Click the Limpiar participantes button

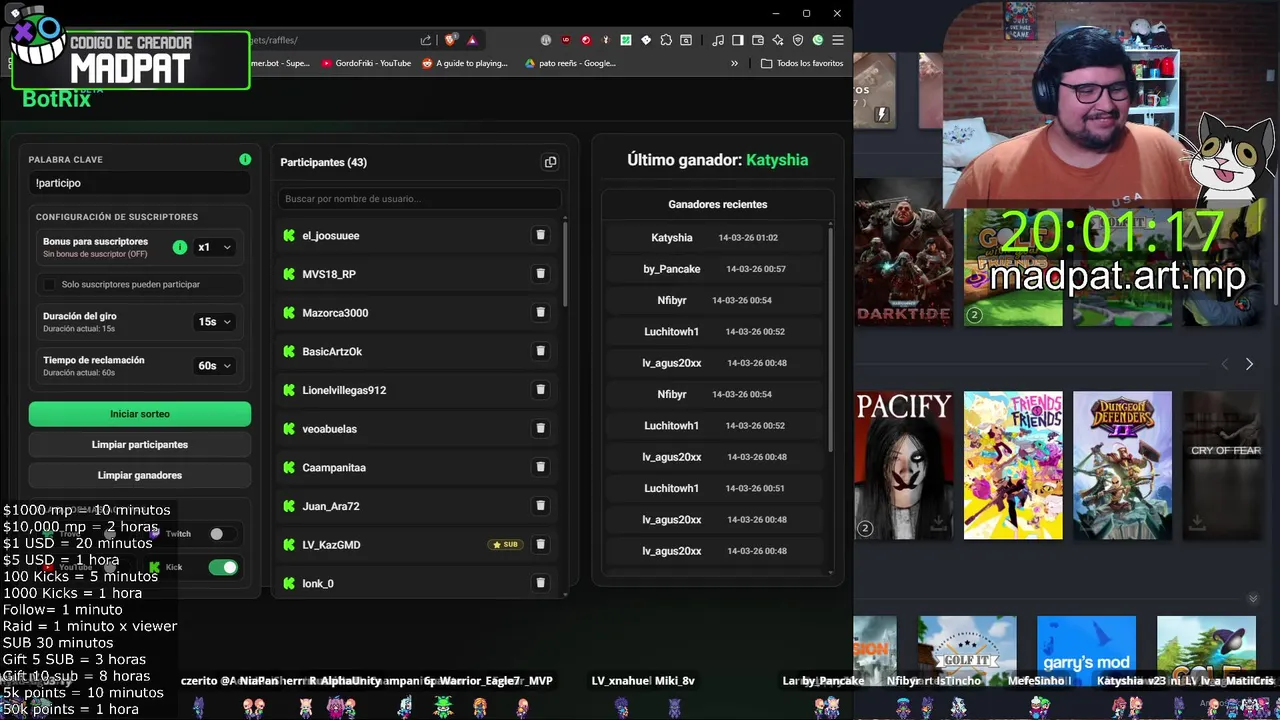pos(140,444)
